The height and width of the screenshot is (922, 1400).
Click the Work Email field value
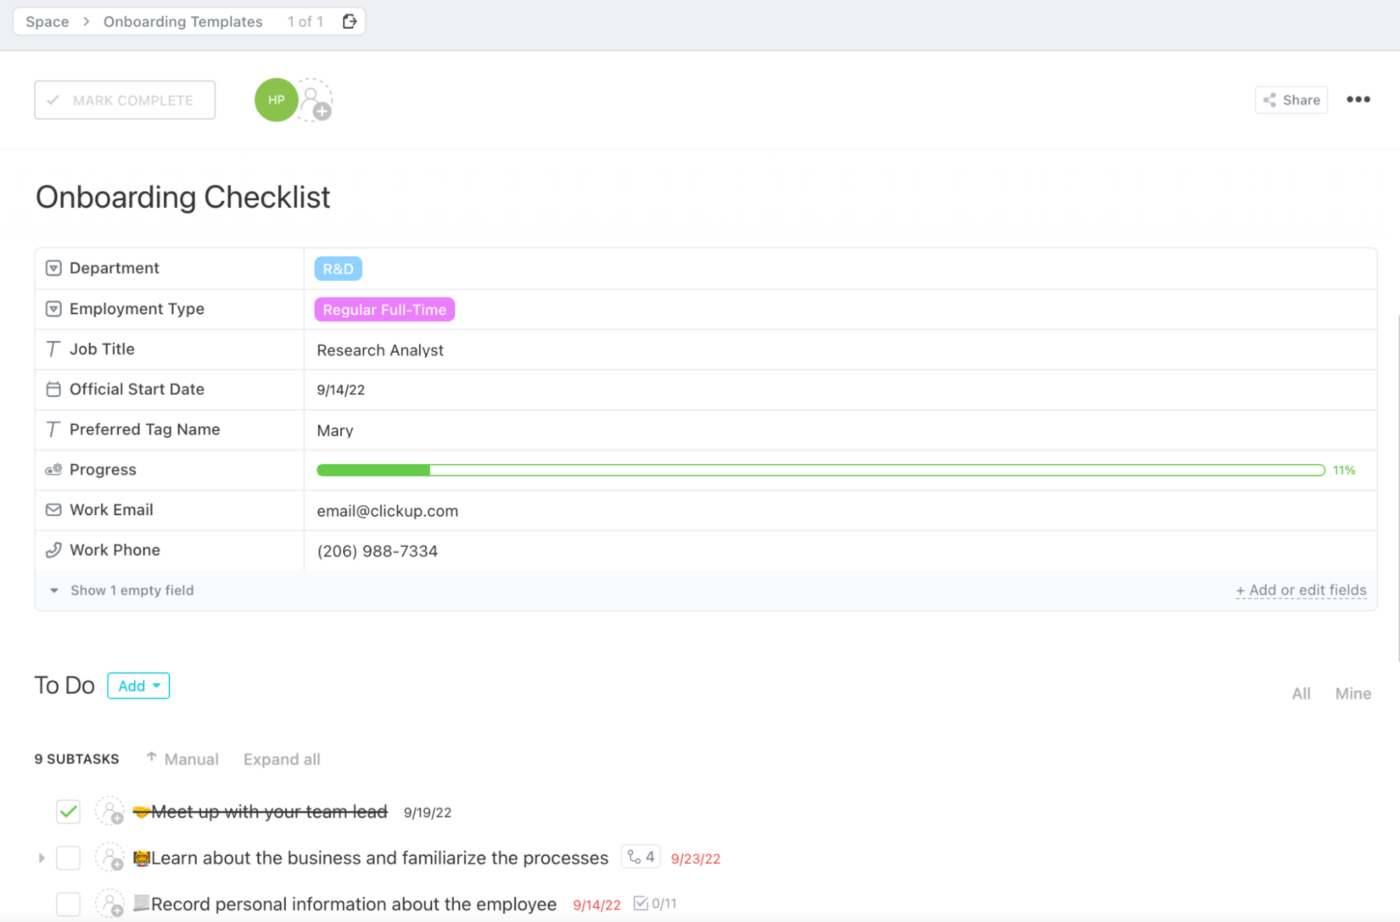(x=388, y=511)
